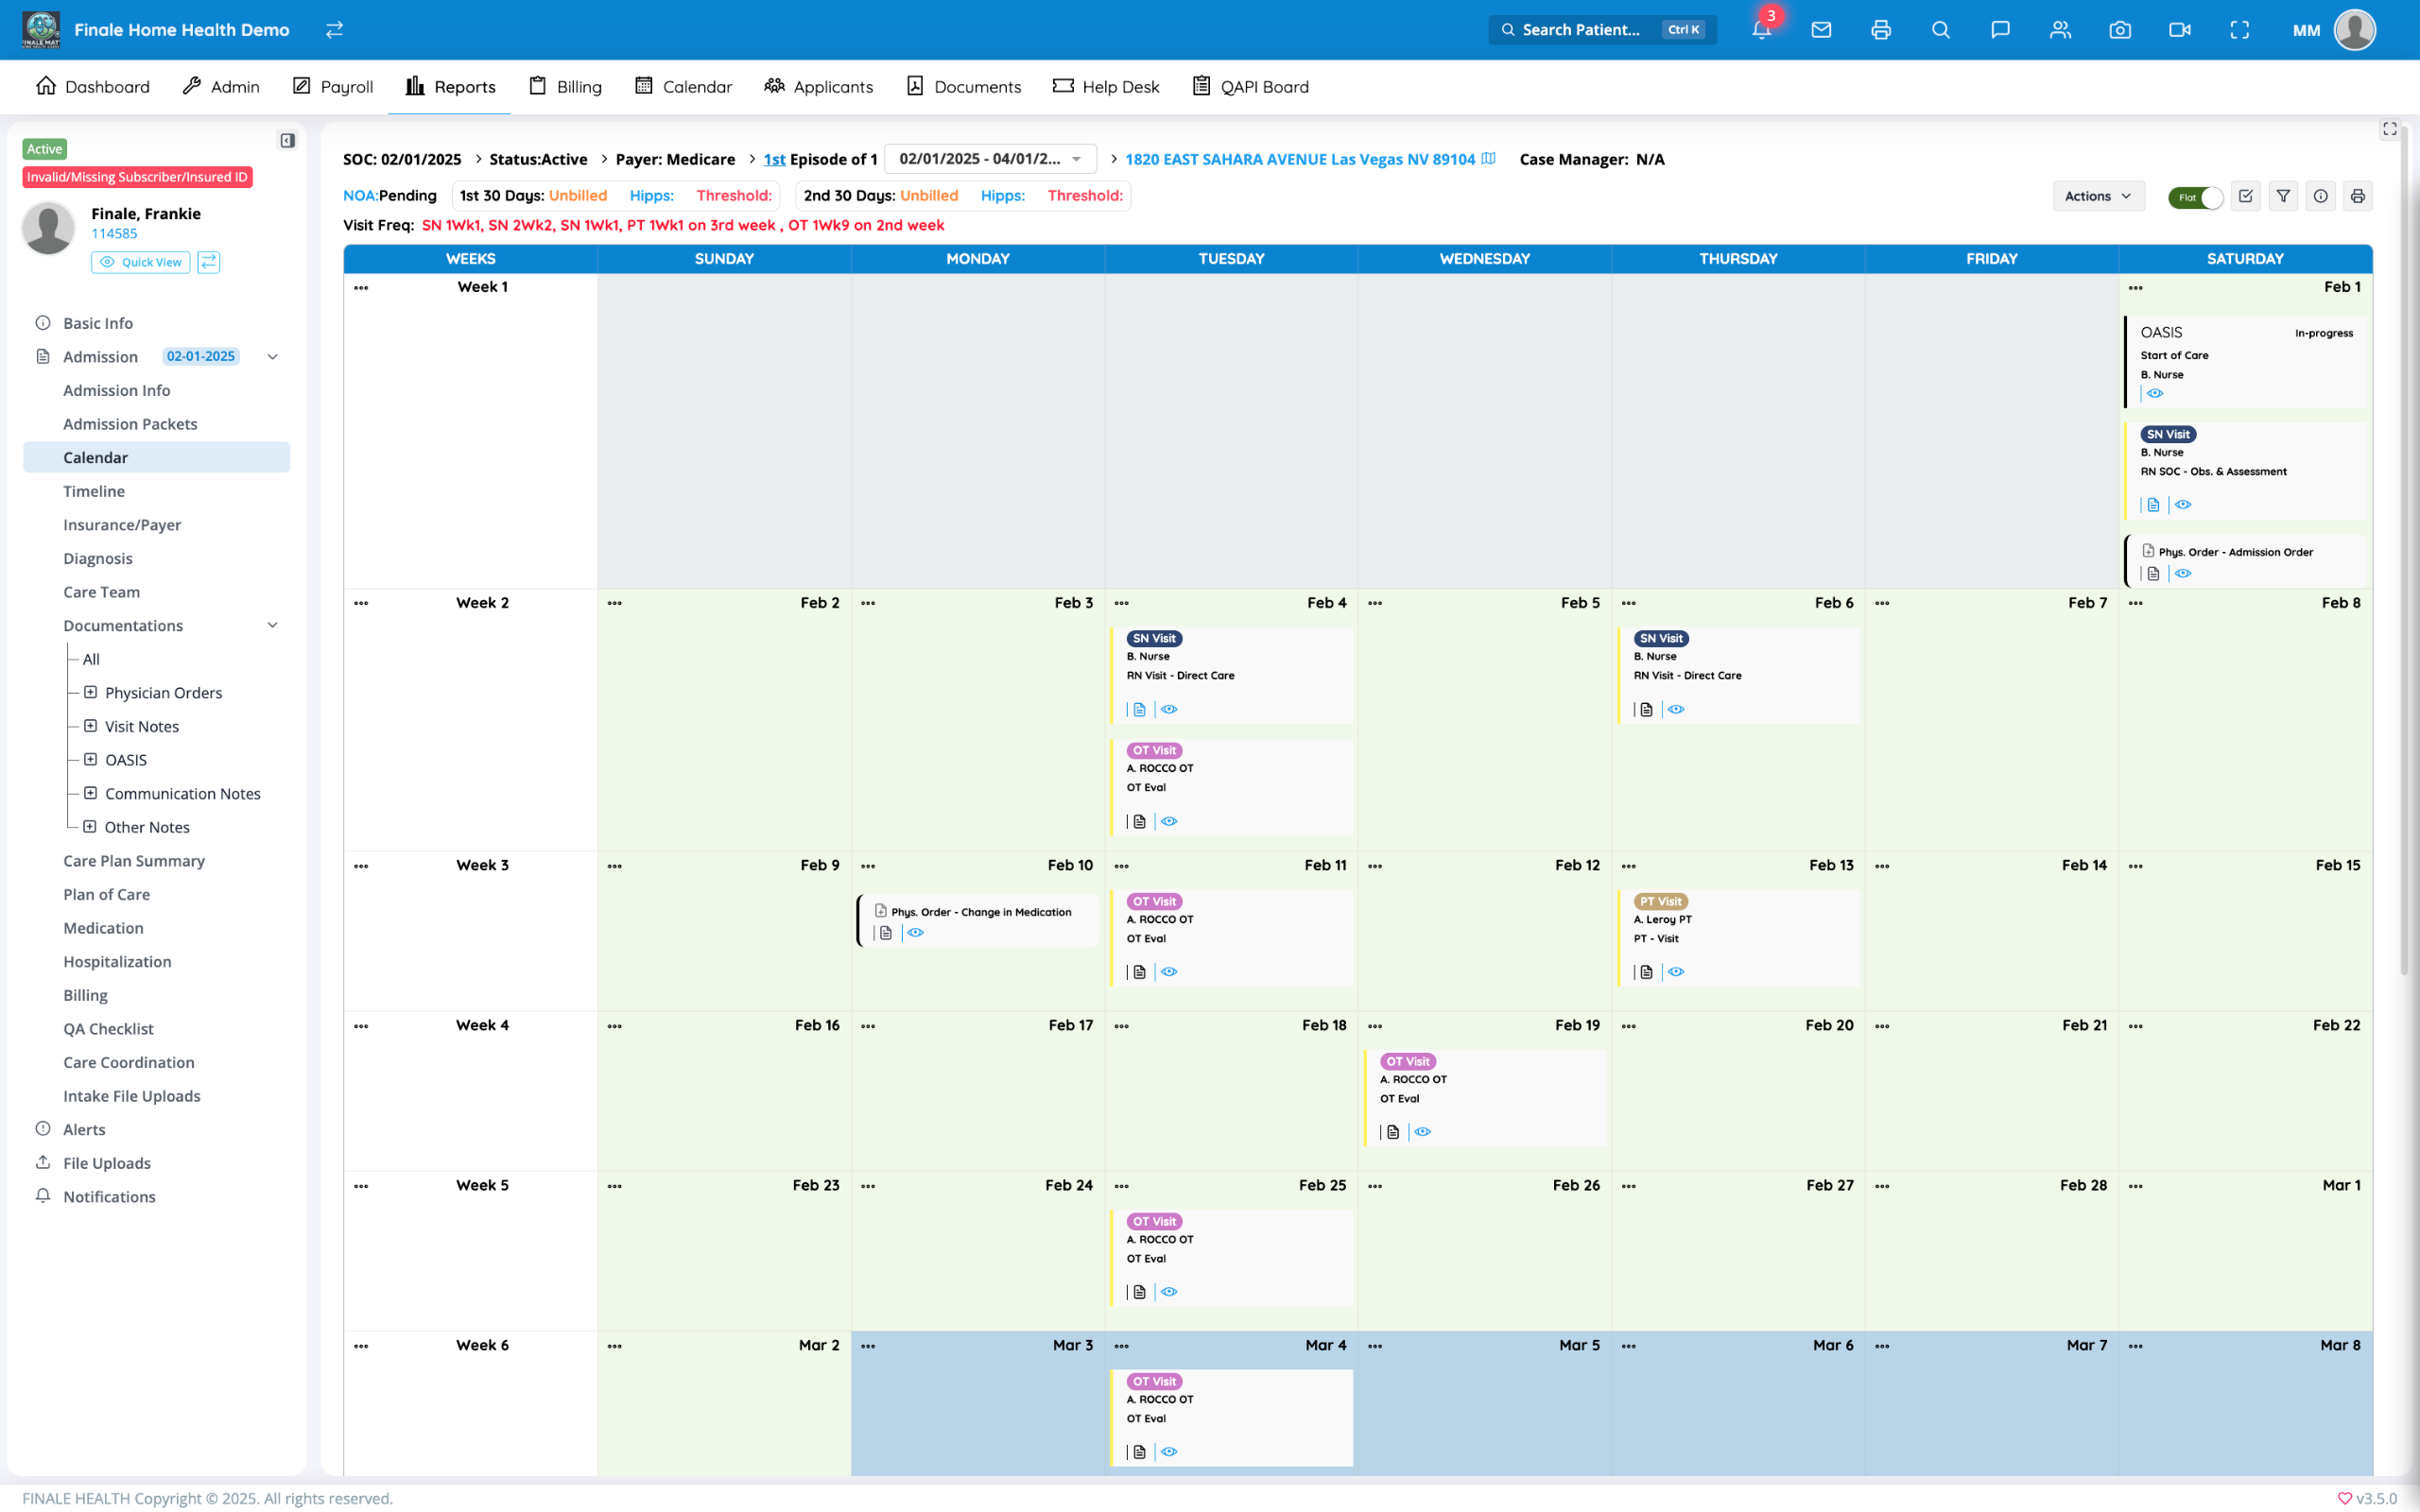Click the calendar print icon beside info
This screenshot has width=2420, height=1512.
click(2358, 196)
